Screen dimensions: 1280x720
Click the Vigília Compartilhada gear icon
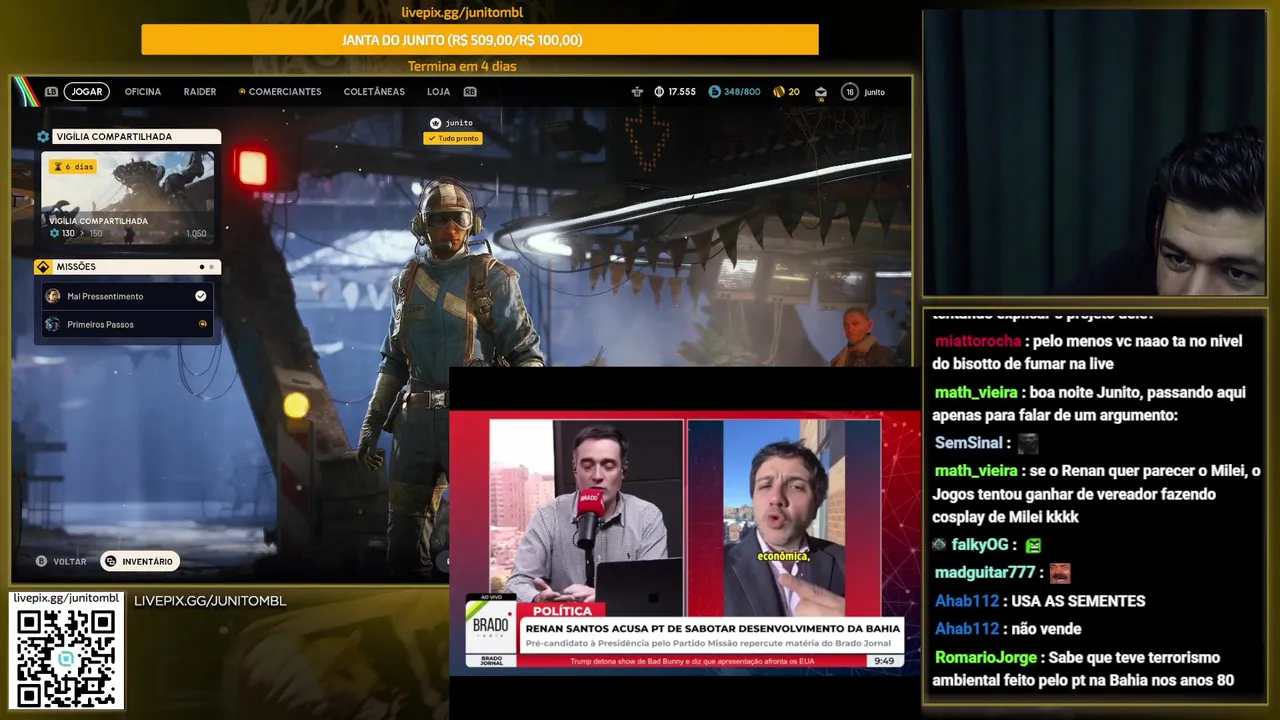pyautogui.click(x=43, y=136)
